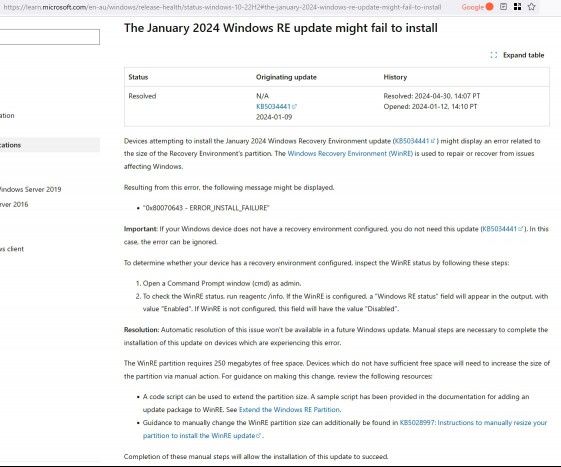Open KB5034441 link in the Devices attempting paragraph

click(x=414, y=141)
